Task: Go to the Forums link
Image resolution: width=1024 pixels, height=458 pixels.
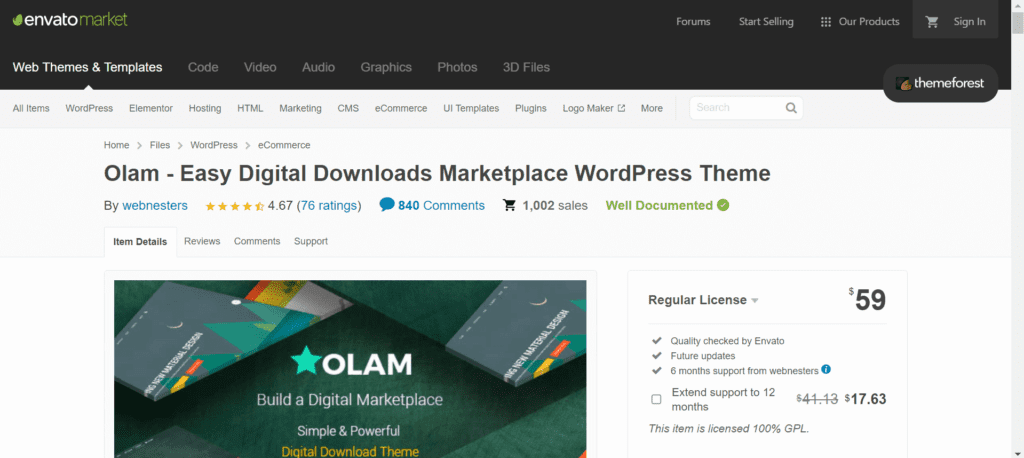Action: (693, 22)
